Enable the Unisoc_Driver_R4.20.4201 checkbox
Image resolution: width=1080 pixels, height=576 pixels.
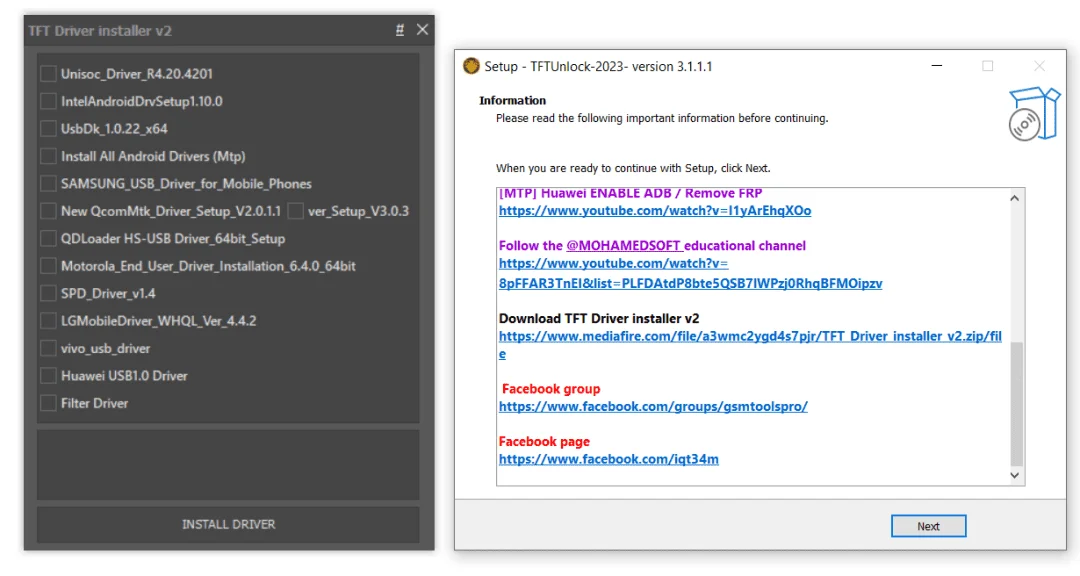click(x=48, y=74)
